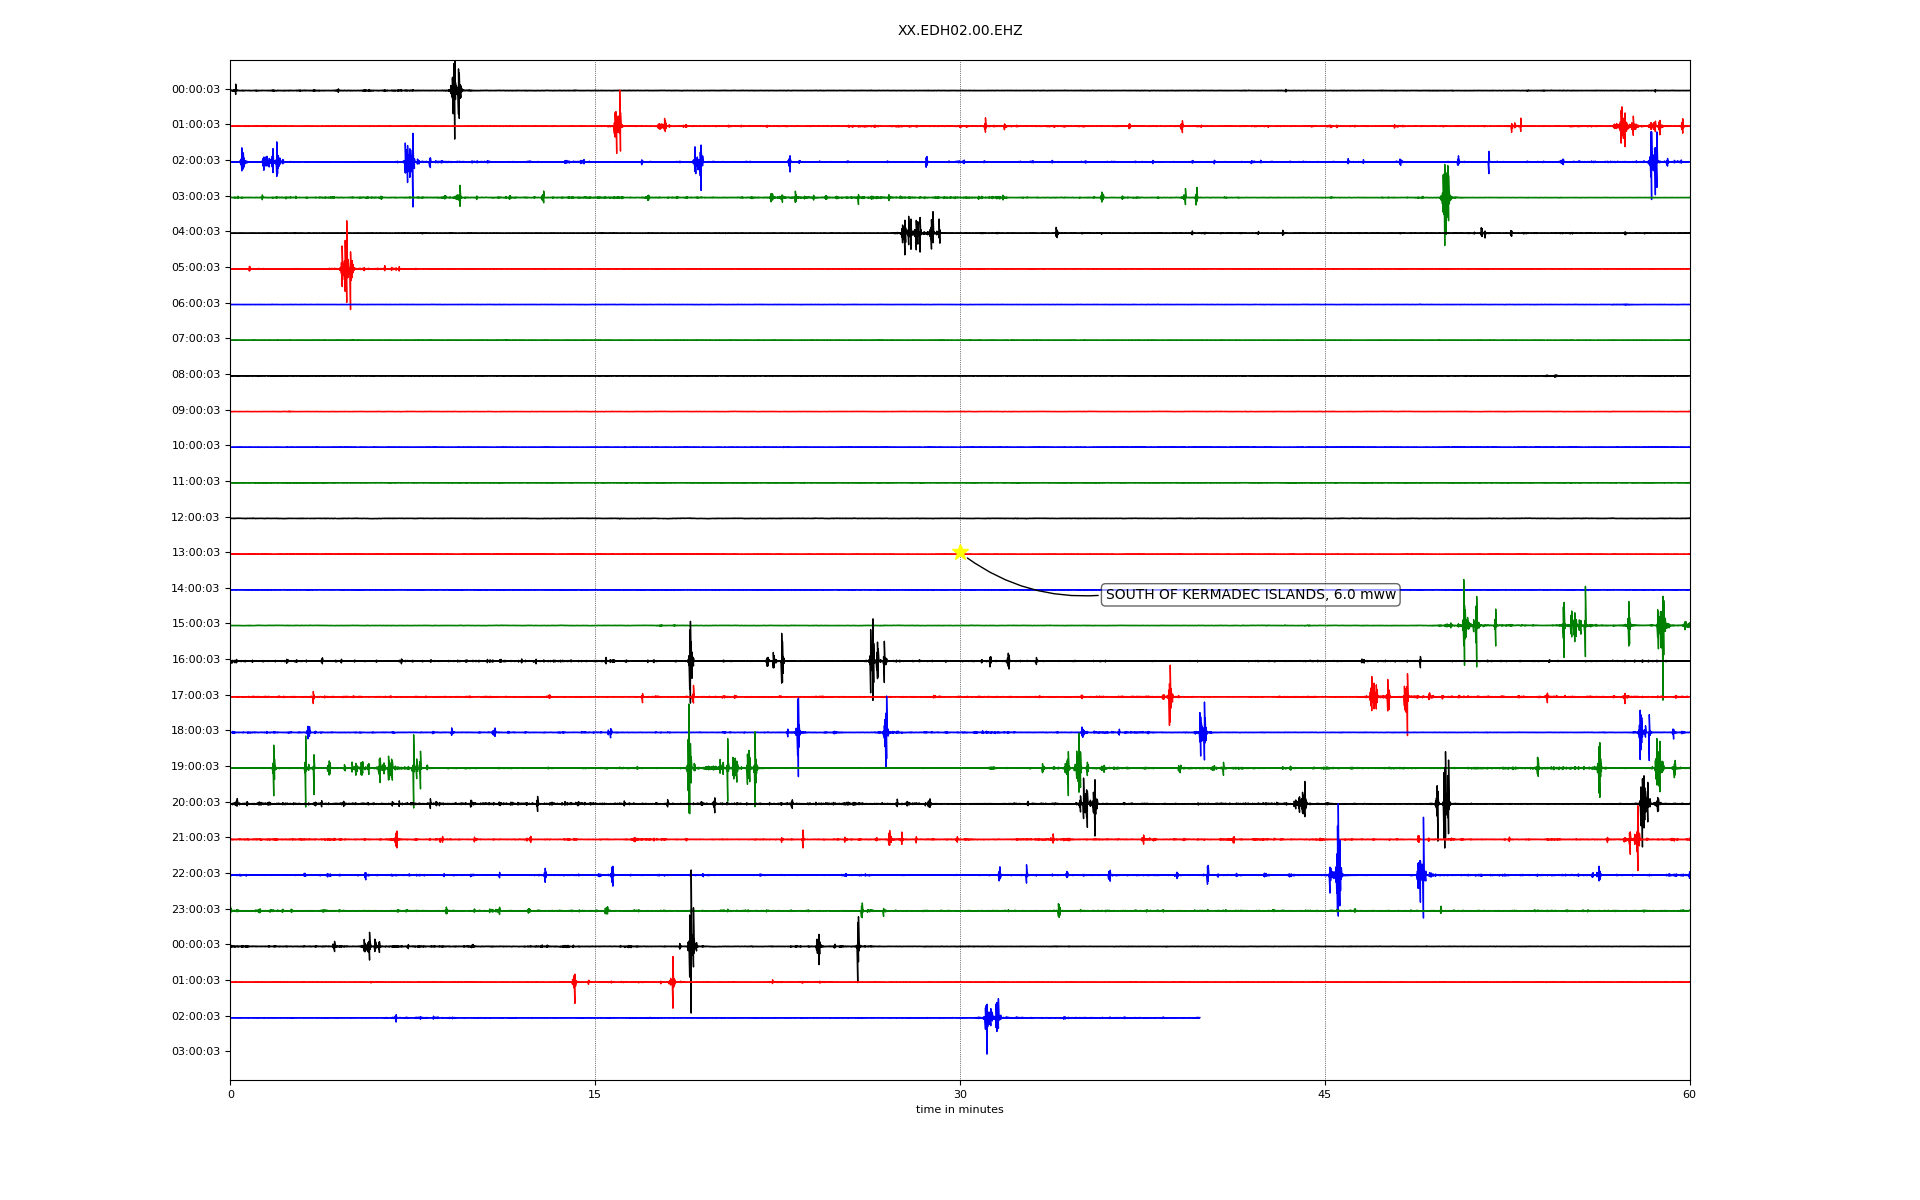Click the 15 tick on the x-axis
The image size is (1920, 1200).
pos(595,1094)
